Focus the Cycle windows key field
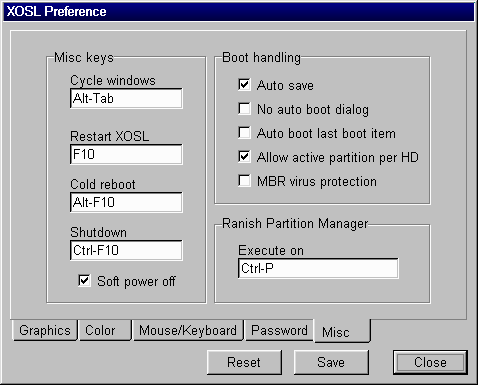Image resolution: width=478 pixels, height=385 pixels. pos(126,98)
